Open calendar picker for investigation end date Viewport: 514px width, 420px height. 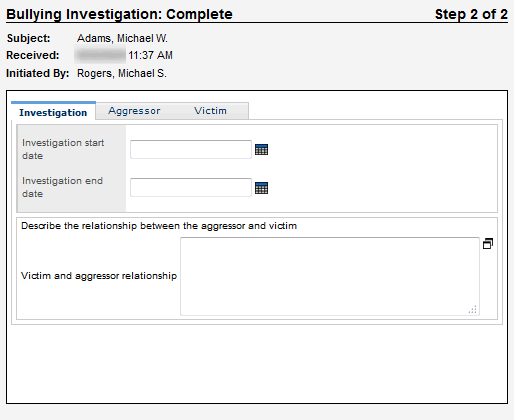point(261,188)
